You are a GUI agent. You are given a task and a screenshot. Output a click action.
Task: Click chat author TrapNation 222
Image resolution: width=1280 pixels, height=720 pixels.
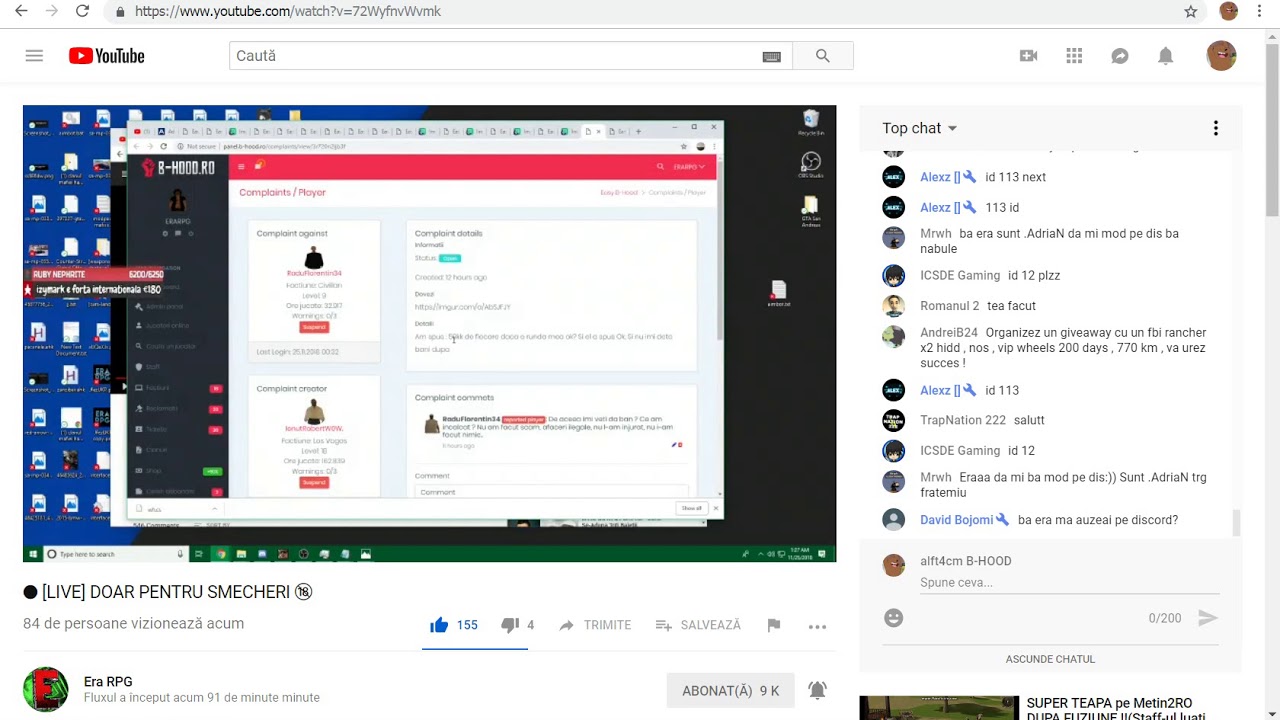(963, 420)
